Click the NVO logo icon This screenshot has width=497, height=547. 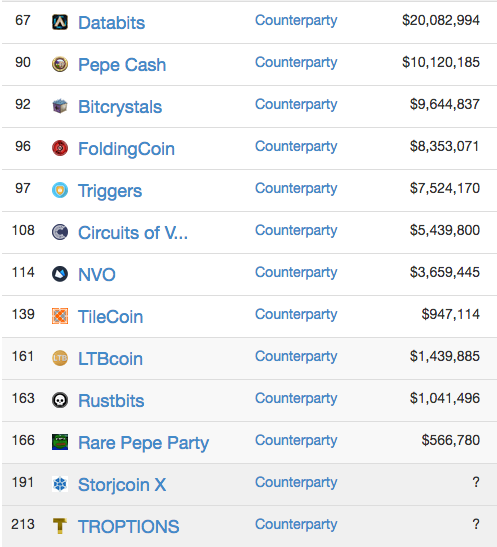[60, 274]
